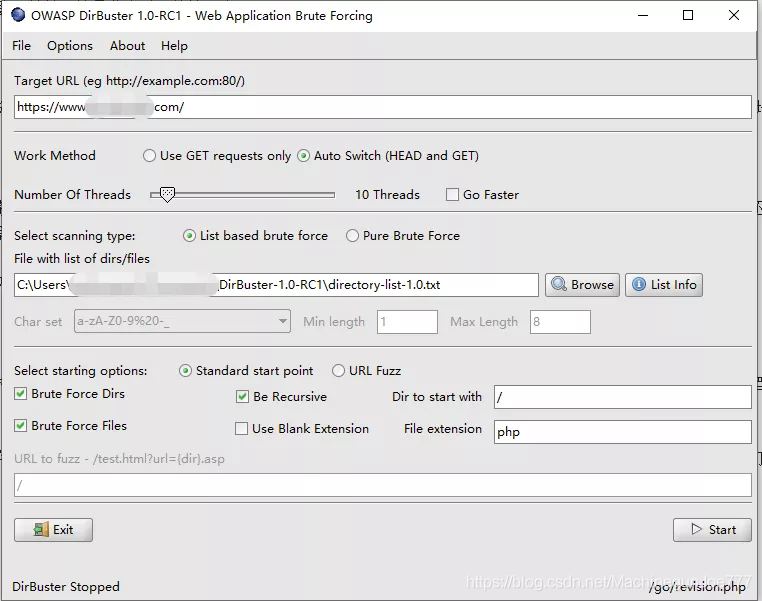
Task: Open the Char set dropdown
Action: coord(182,321)
